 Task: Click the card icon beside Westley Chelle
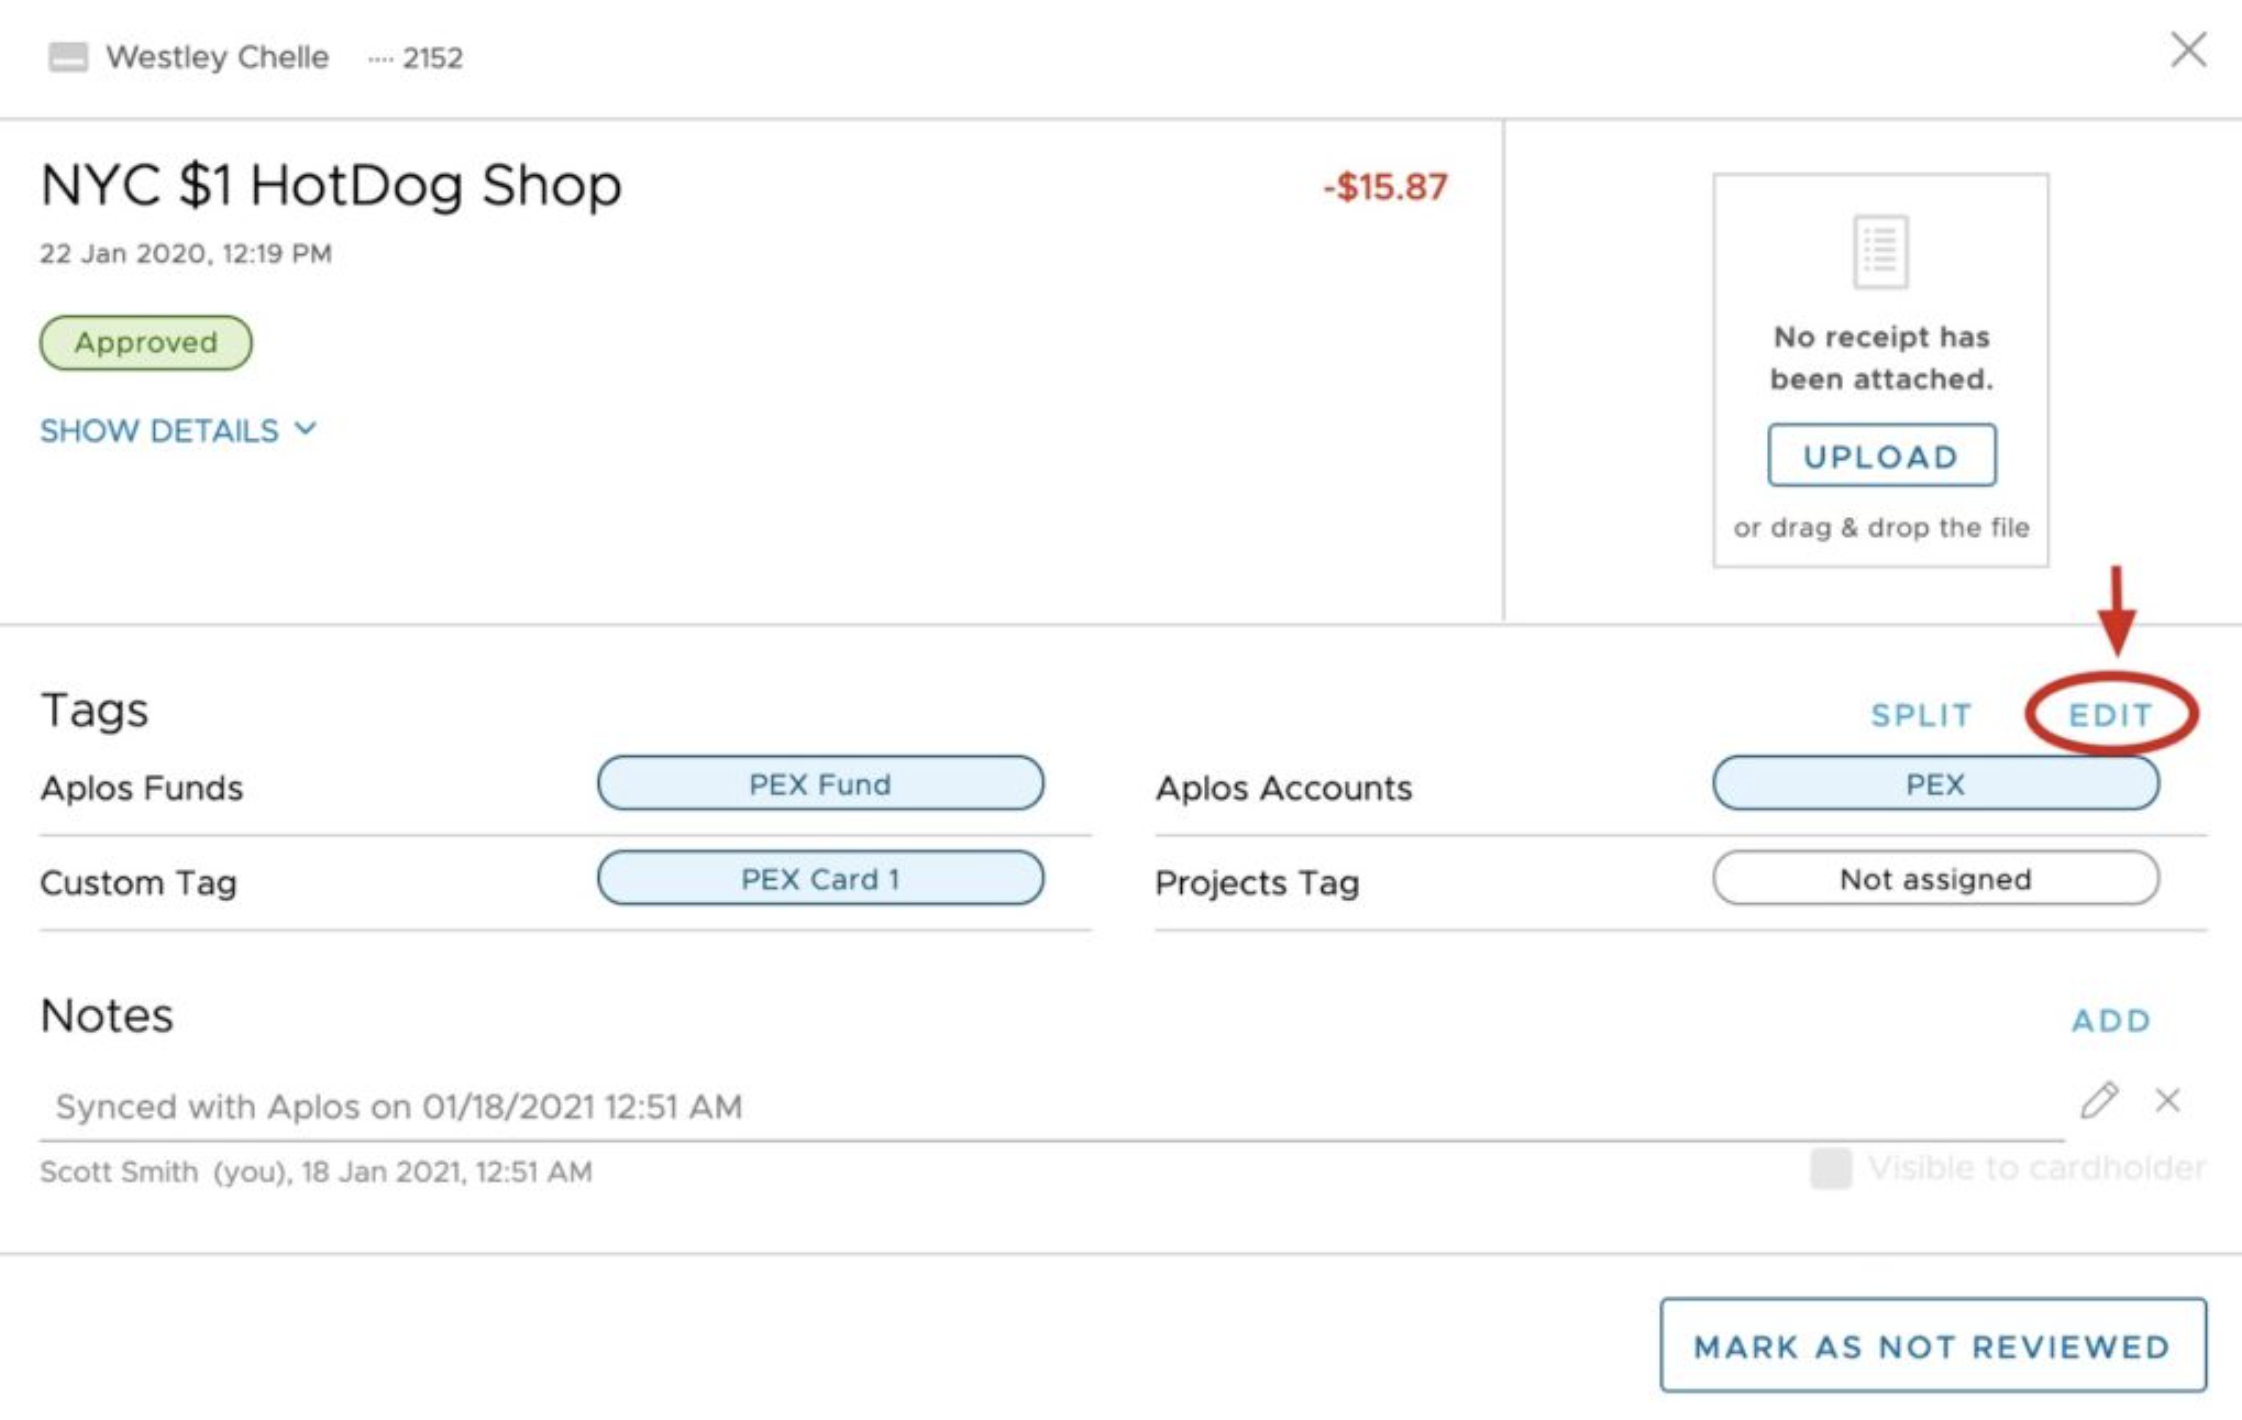coord(68,57)
